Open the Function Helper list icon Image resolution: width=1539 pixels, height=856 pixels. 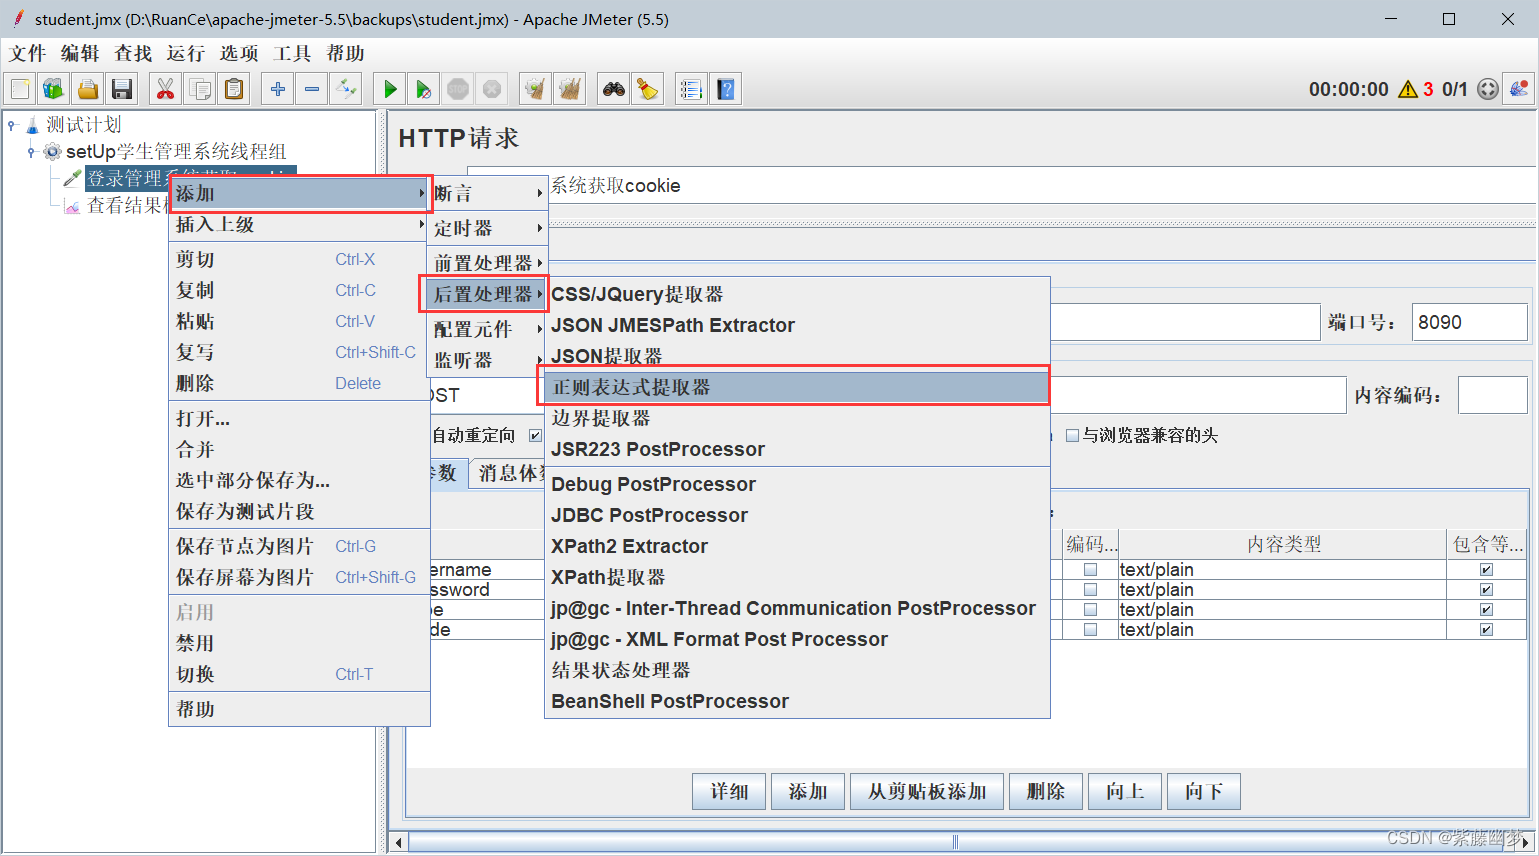coord(691,89)
